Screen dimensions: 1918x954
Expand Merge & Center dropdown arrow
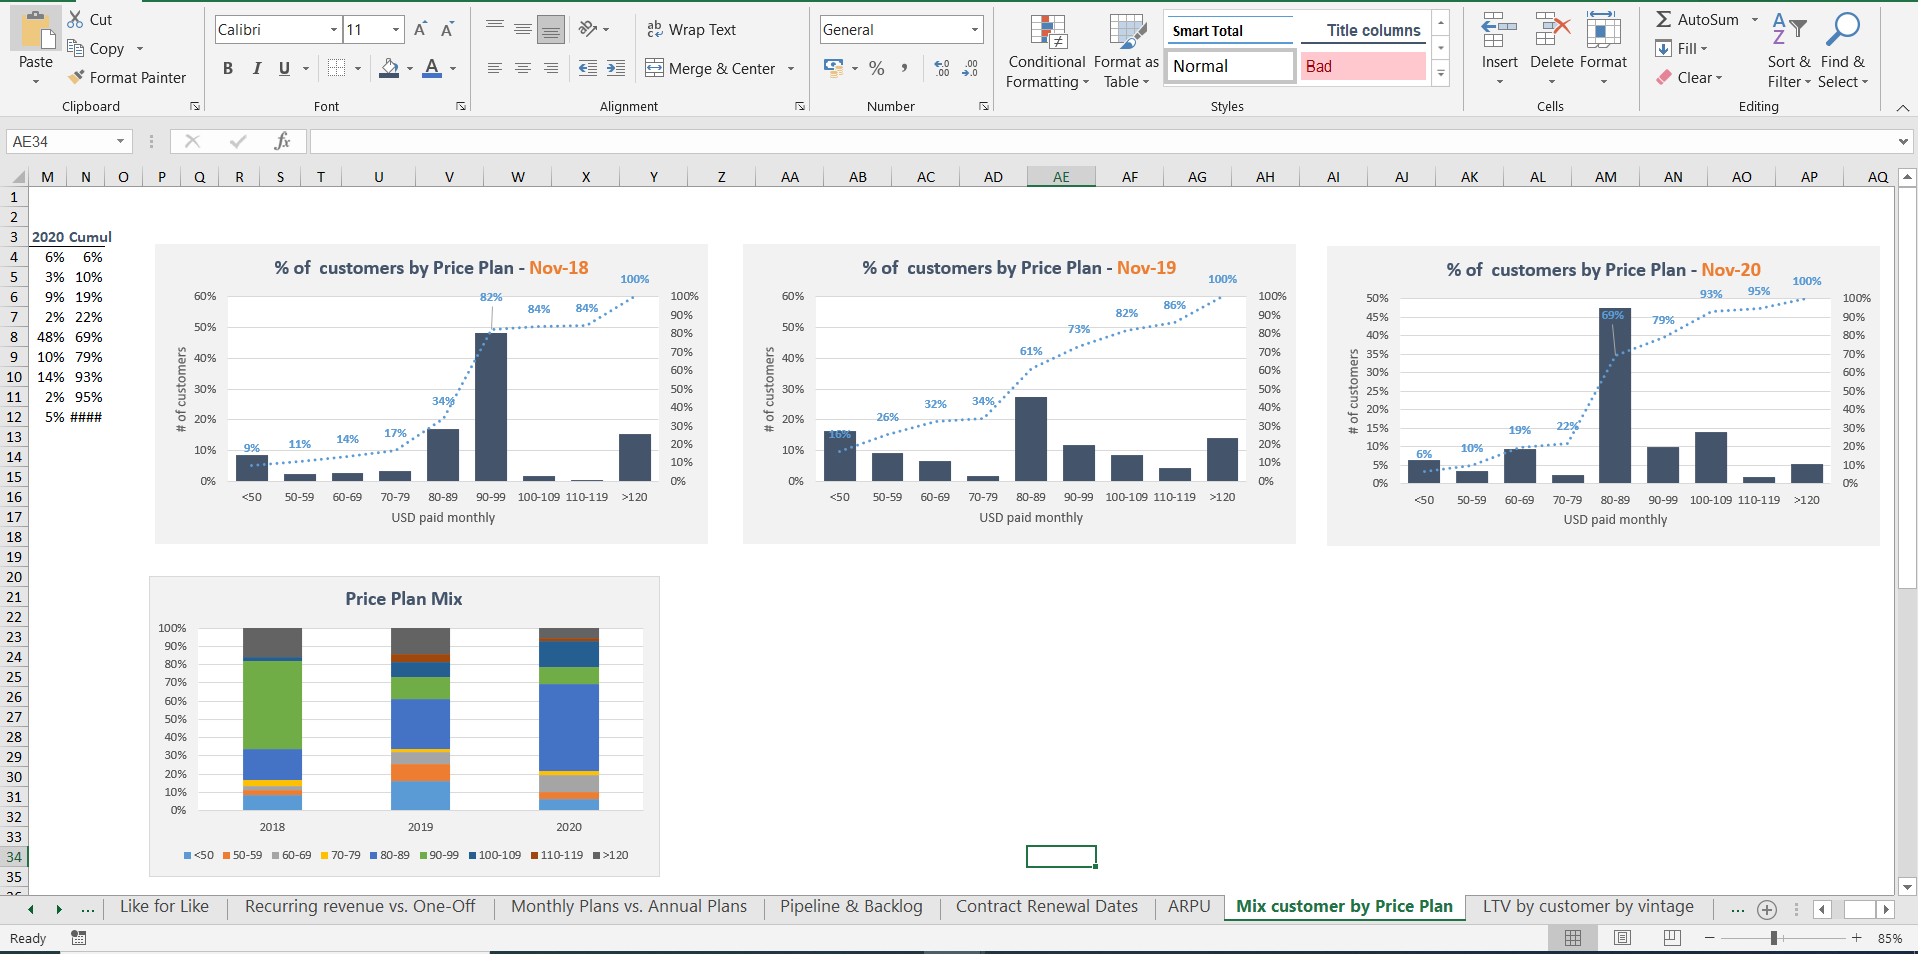[791, 68]
